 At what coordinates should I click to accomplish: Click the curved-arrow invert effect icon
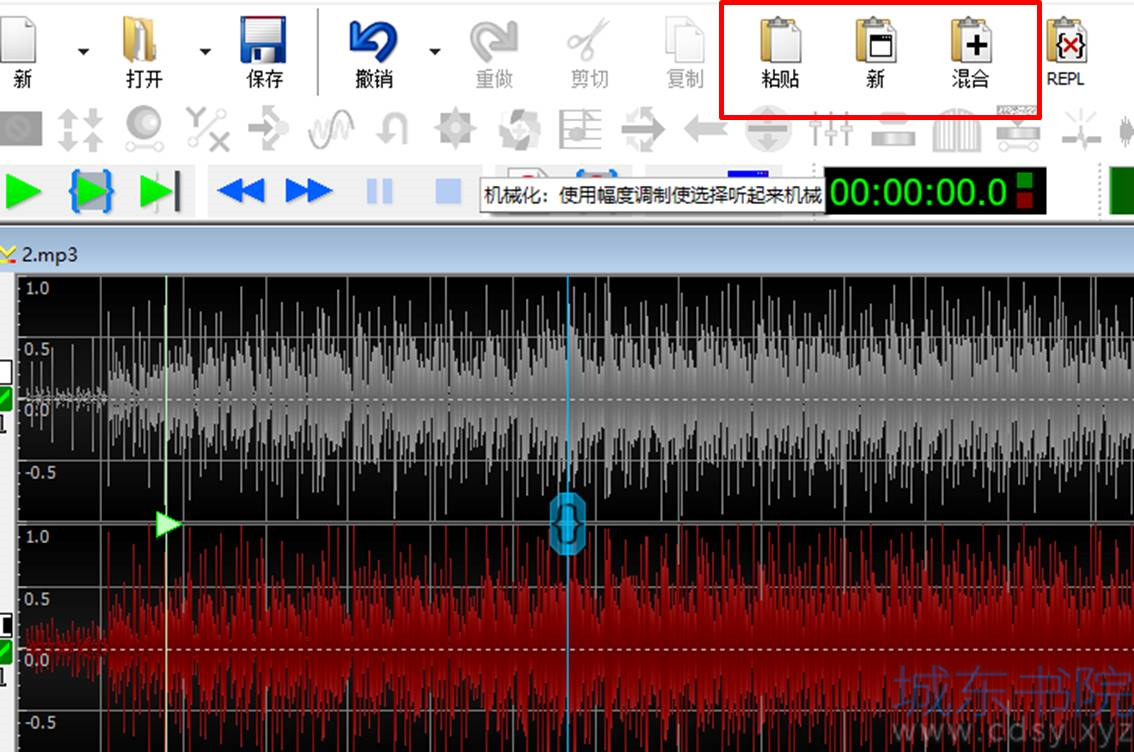[393, 129]
